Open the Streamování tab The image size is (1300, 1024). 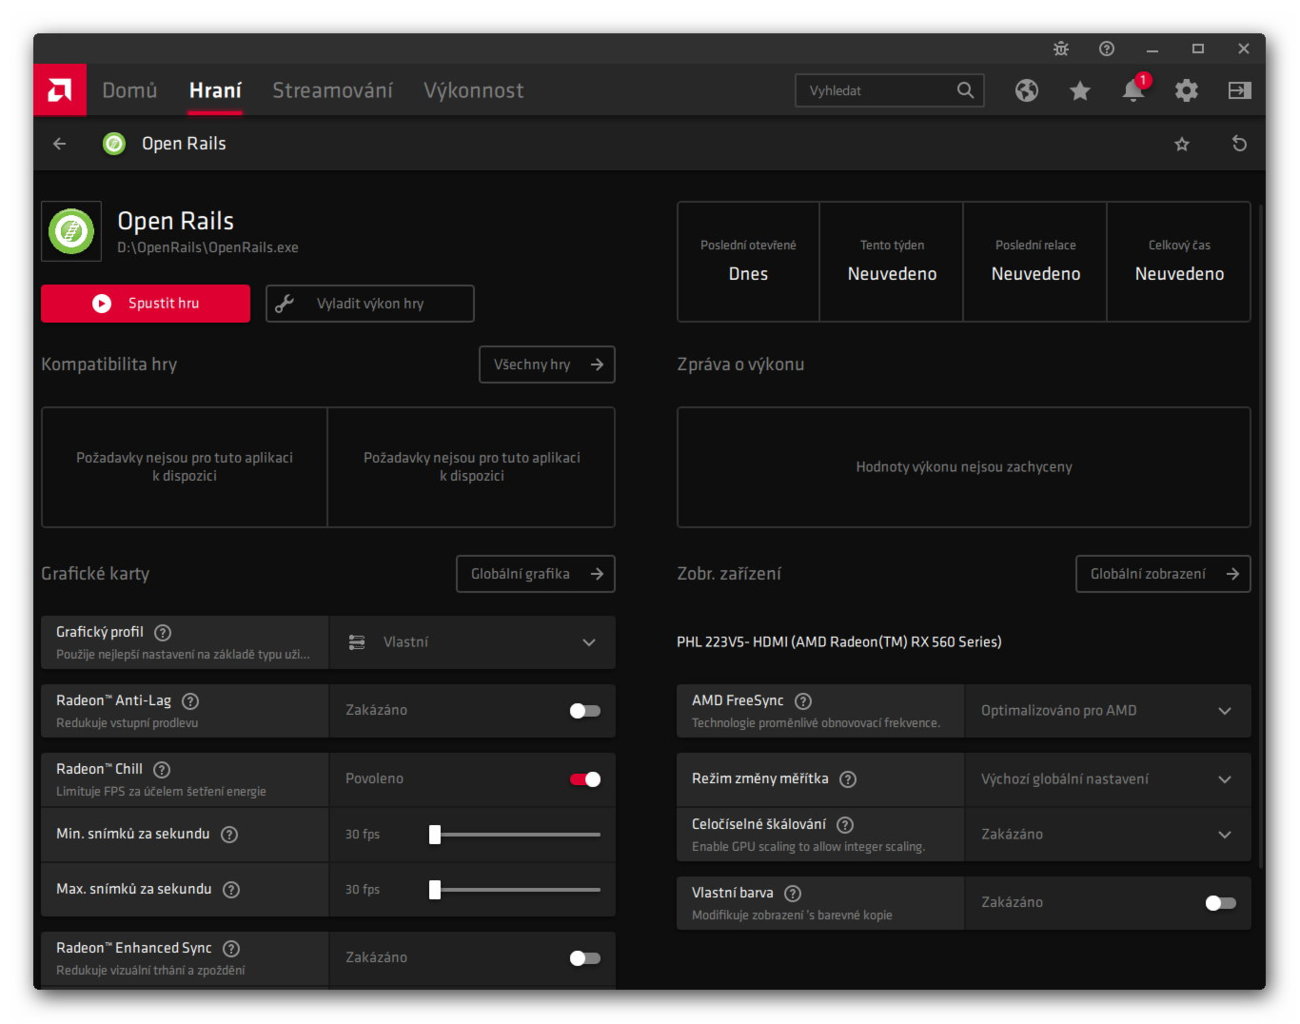(333, 90)
